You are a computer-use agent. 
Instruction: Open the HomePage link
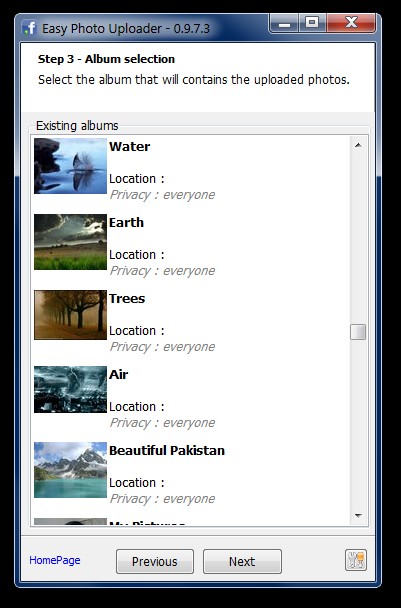55,560
